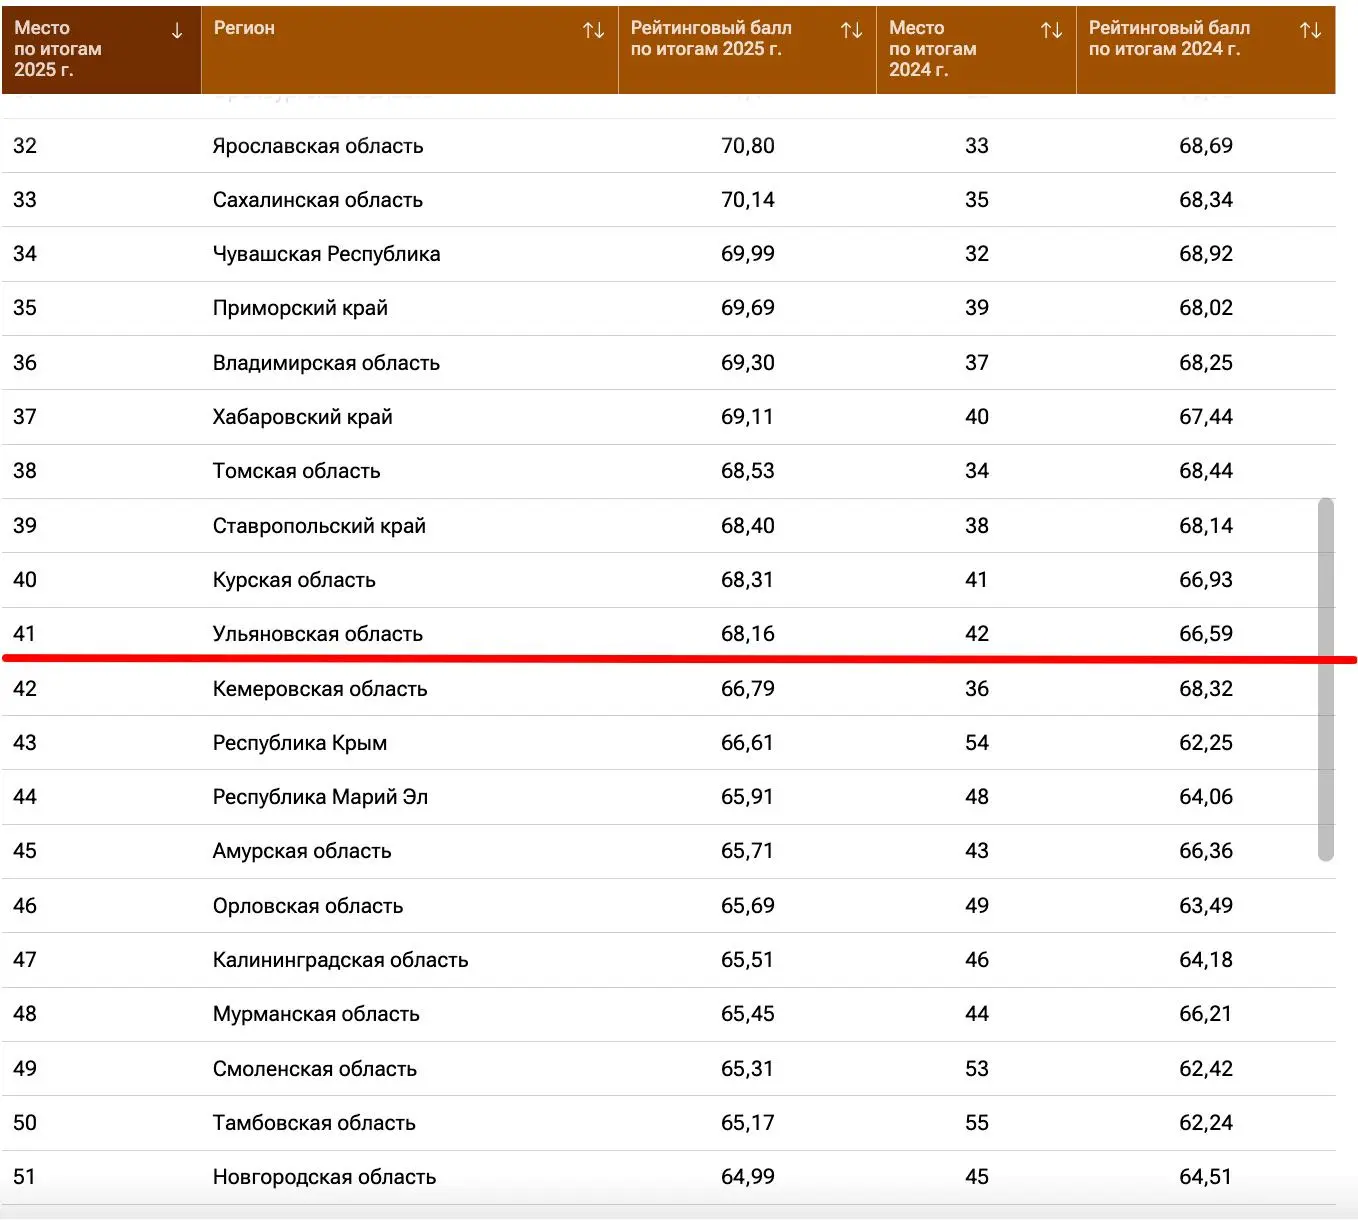Select 'Республика Крым' cell
Image resolution: width=1358 pixels, height=1220 pixels.
pos(300,743)
